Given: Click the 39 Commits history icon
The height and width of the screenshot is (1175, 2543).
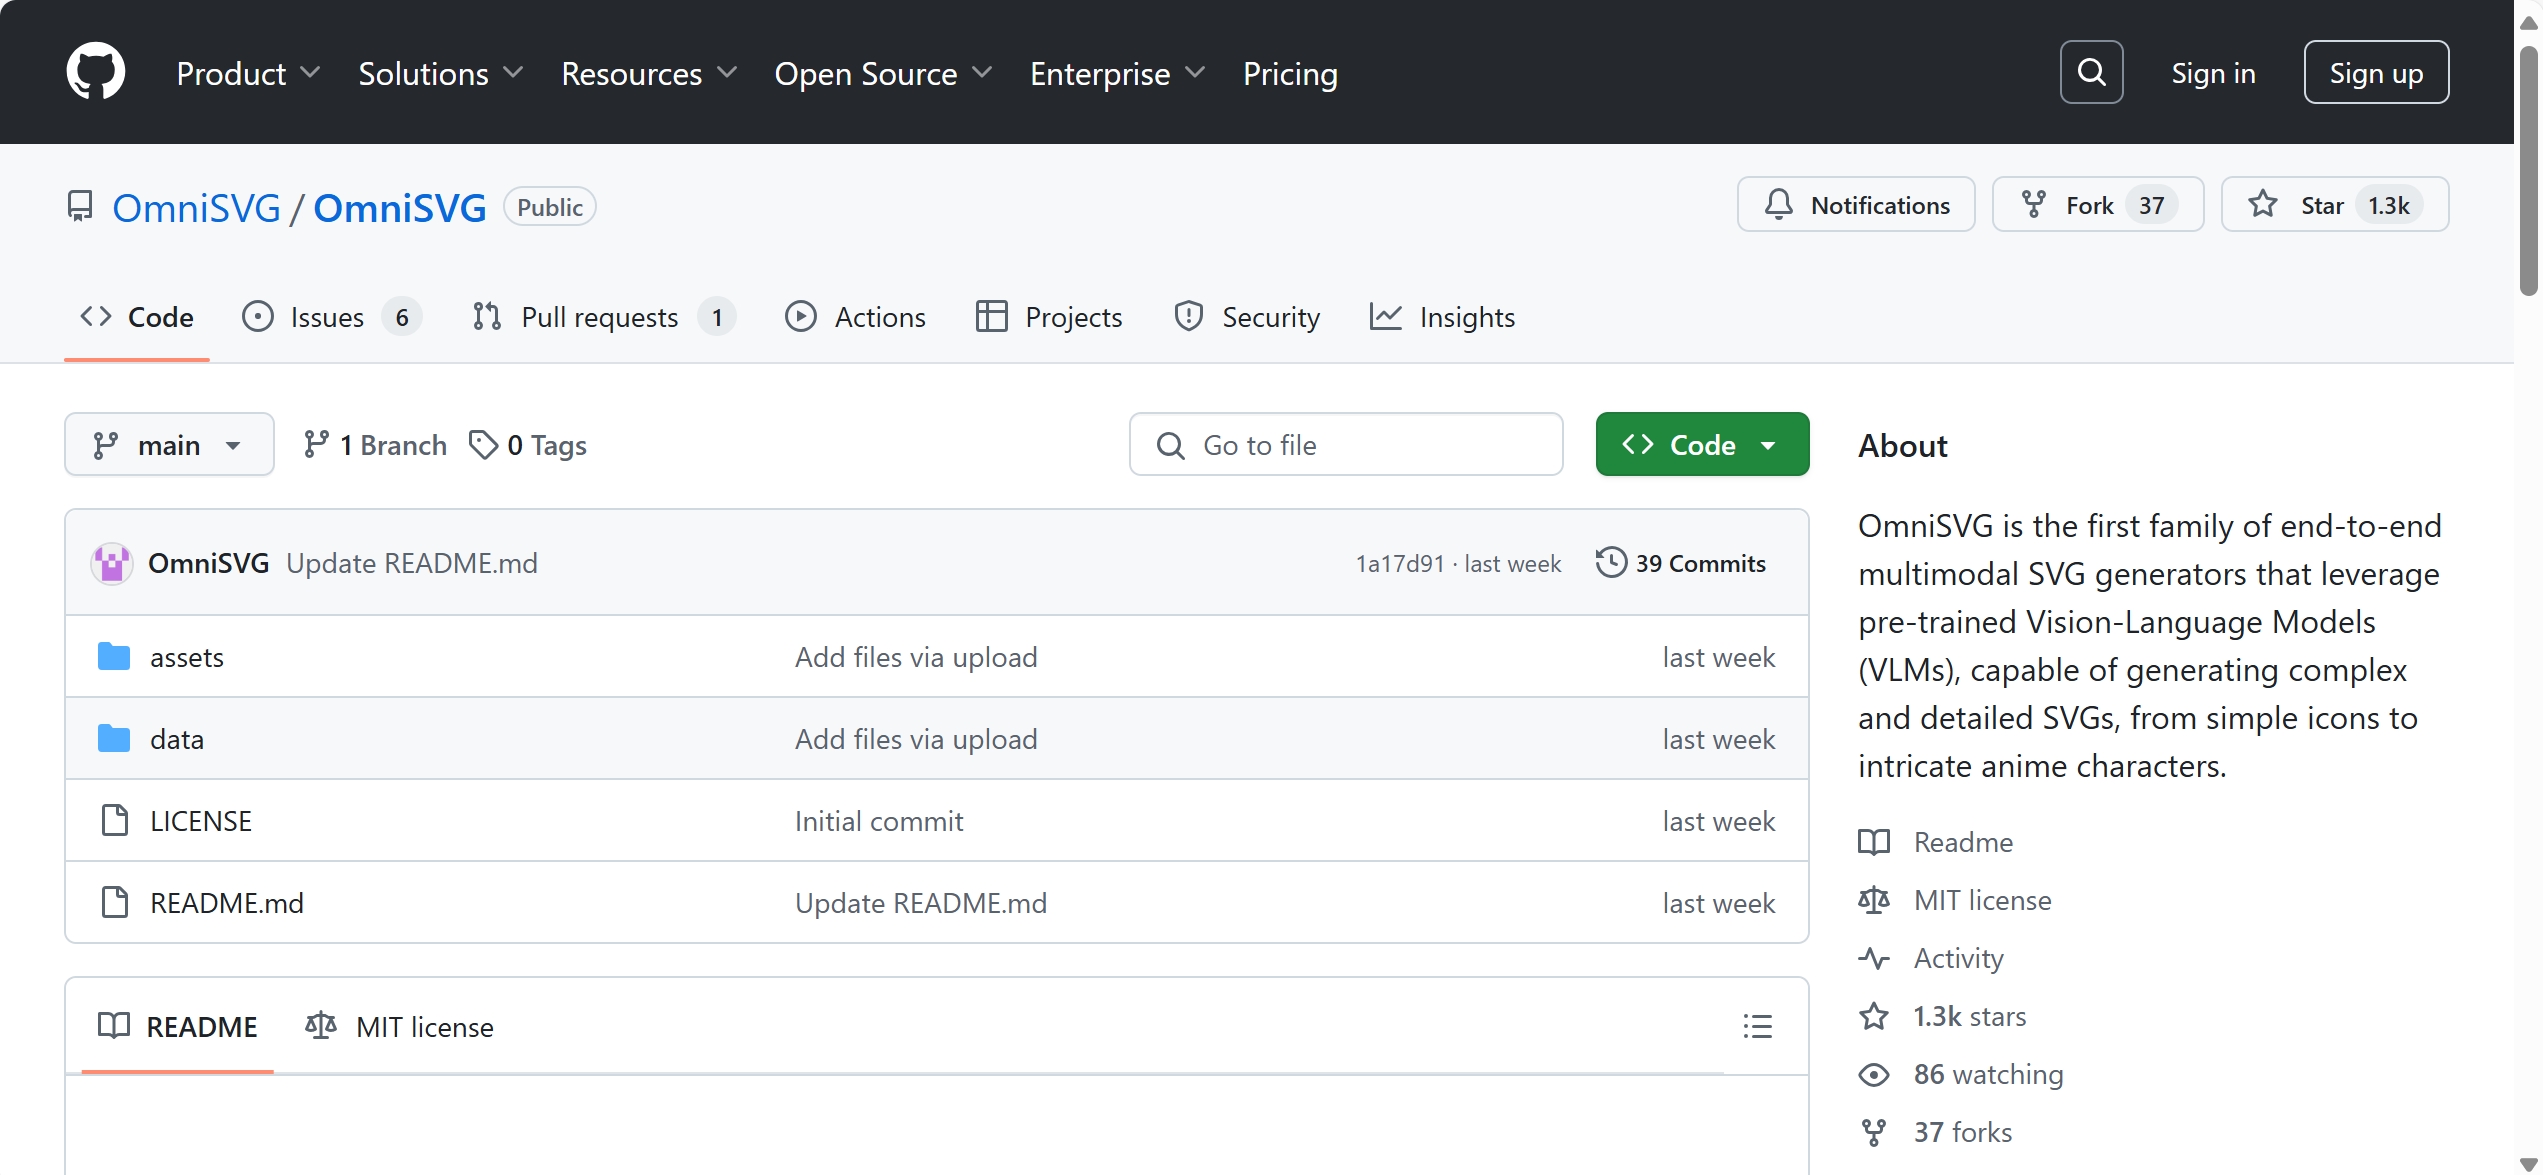Looking at the screenshot, I should 1610,563.
